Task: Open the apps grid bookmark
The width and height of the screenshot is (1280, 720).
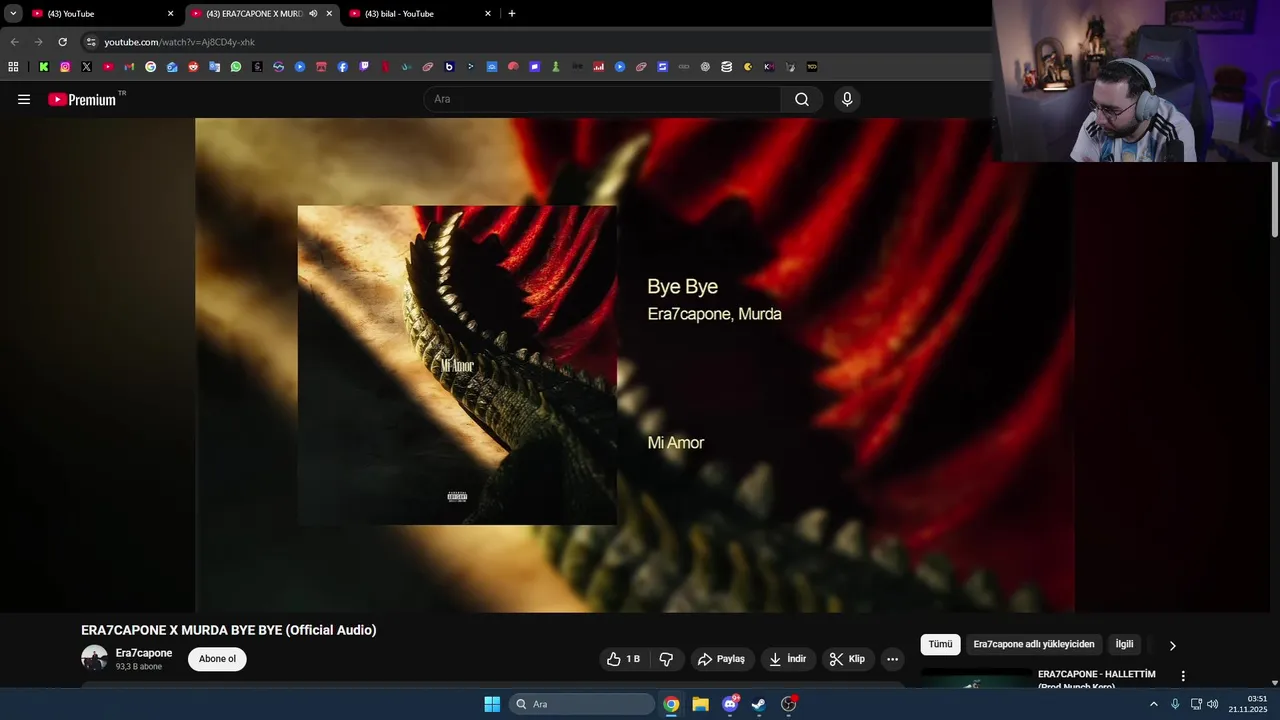Action: pos(13,67)
